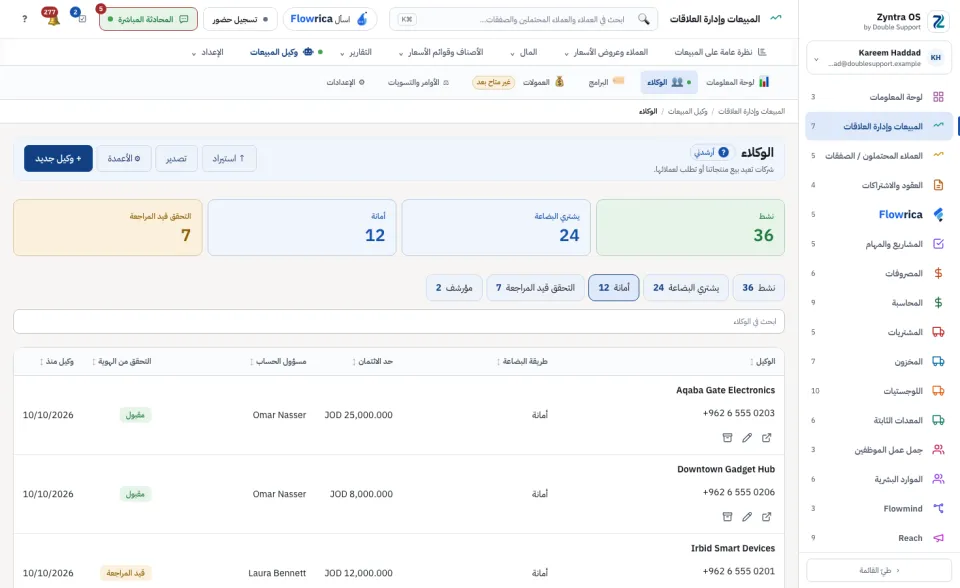
Task: Click the اسأل Flowrica ask button
Action: (x=329, y=19)
